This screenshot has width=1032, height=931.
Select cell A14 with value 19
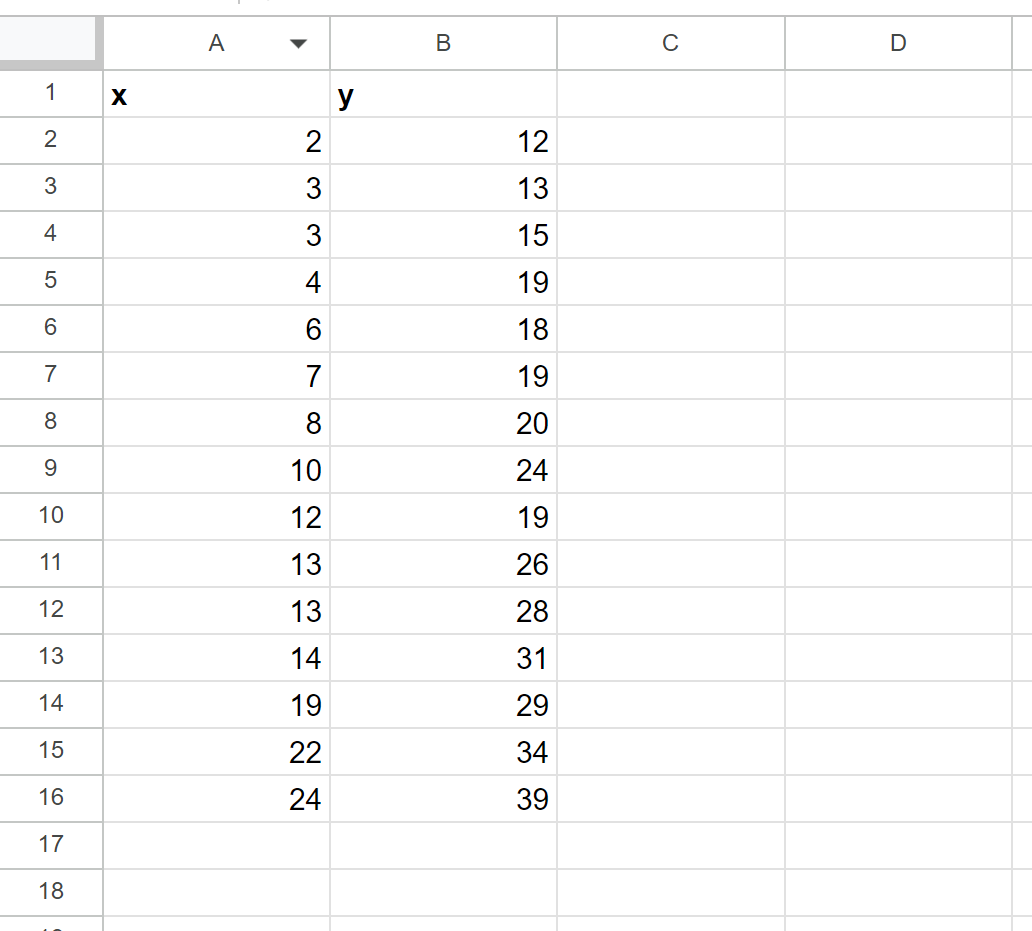217,705
